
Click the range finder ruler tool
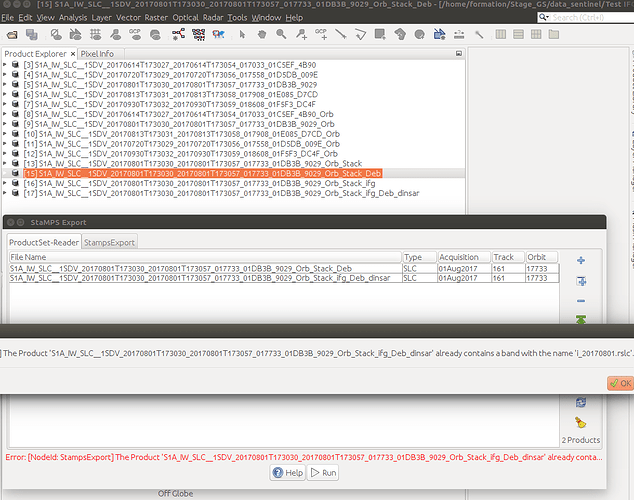click(459, 35)
